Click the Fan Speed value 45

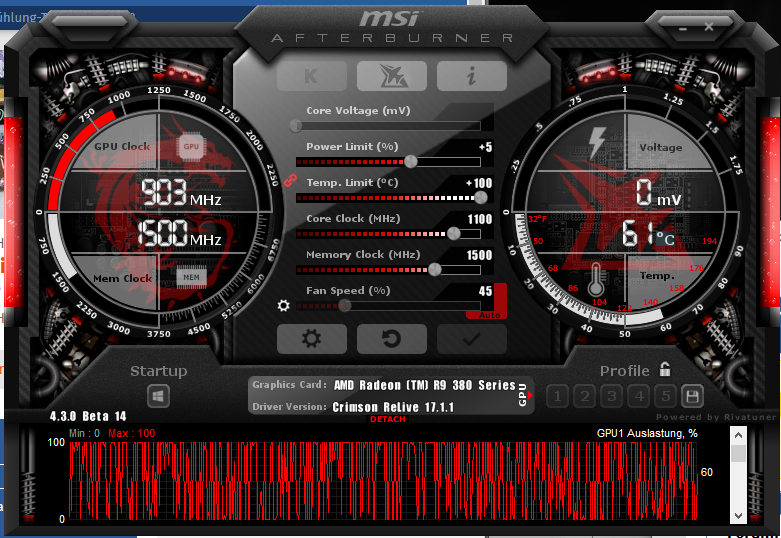tap(485, 291)
